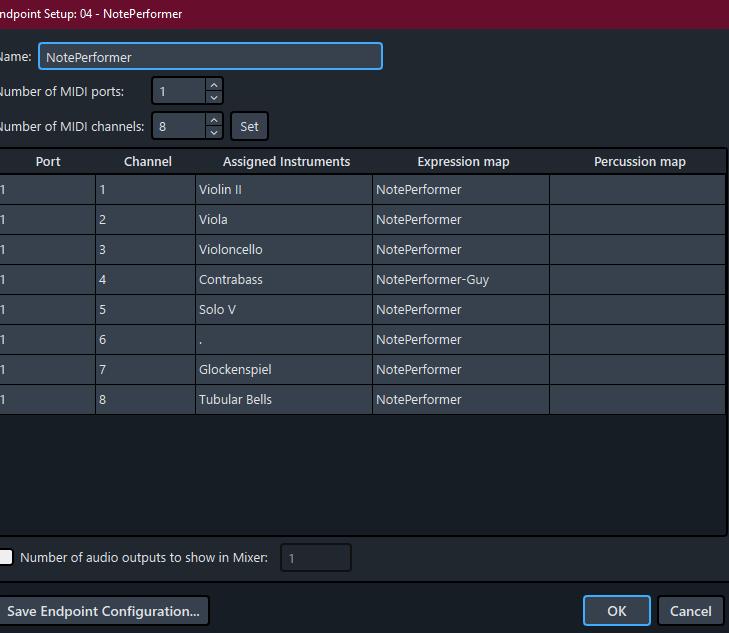Image resolution: width=729 pixels, height=633 pixels.
Task: Increase the number of MIDI ports
Action: pyautogui.click(x=214, y=85)
